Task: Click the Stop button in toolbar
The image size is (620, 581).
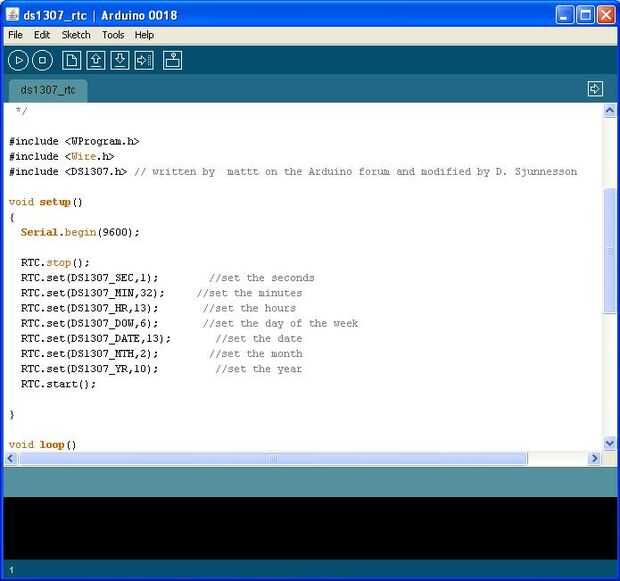Action: (42, 61)
